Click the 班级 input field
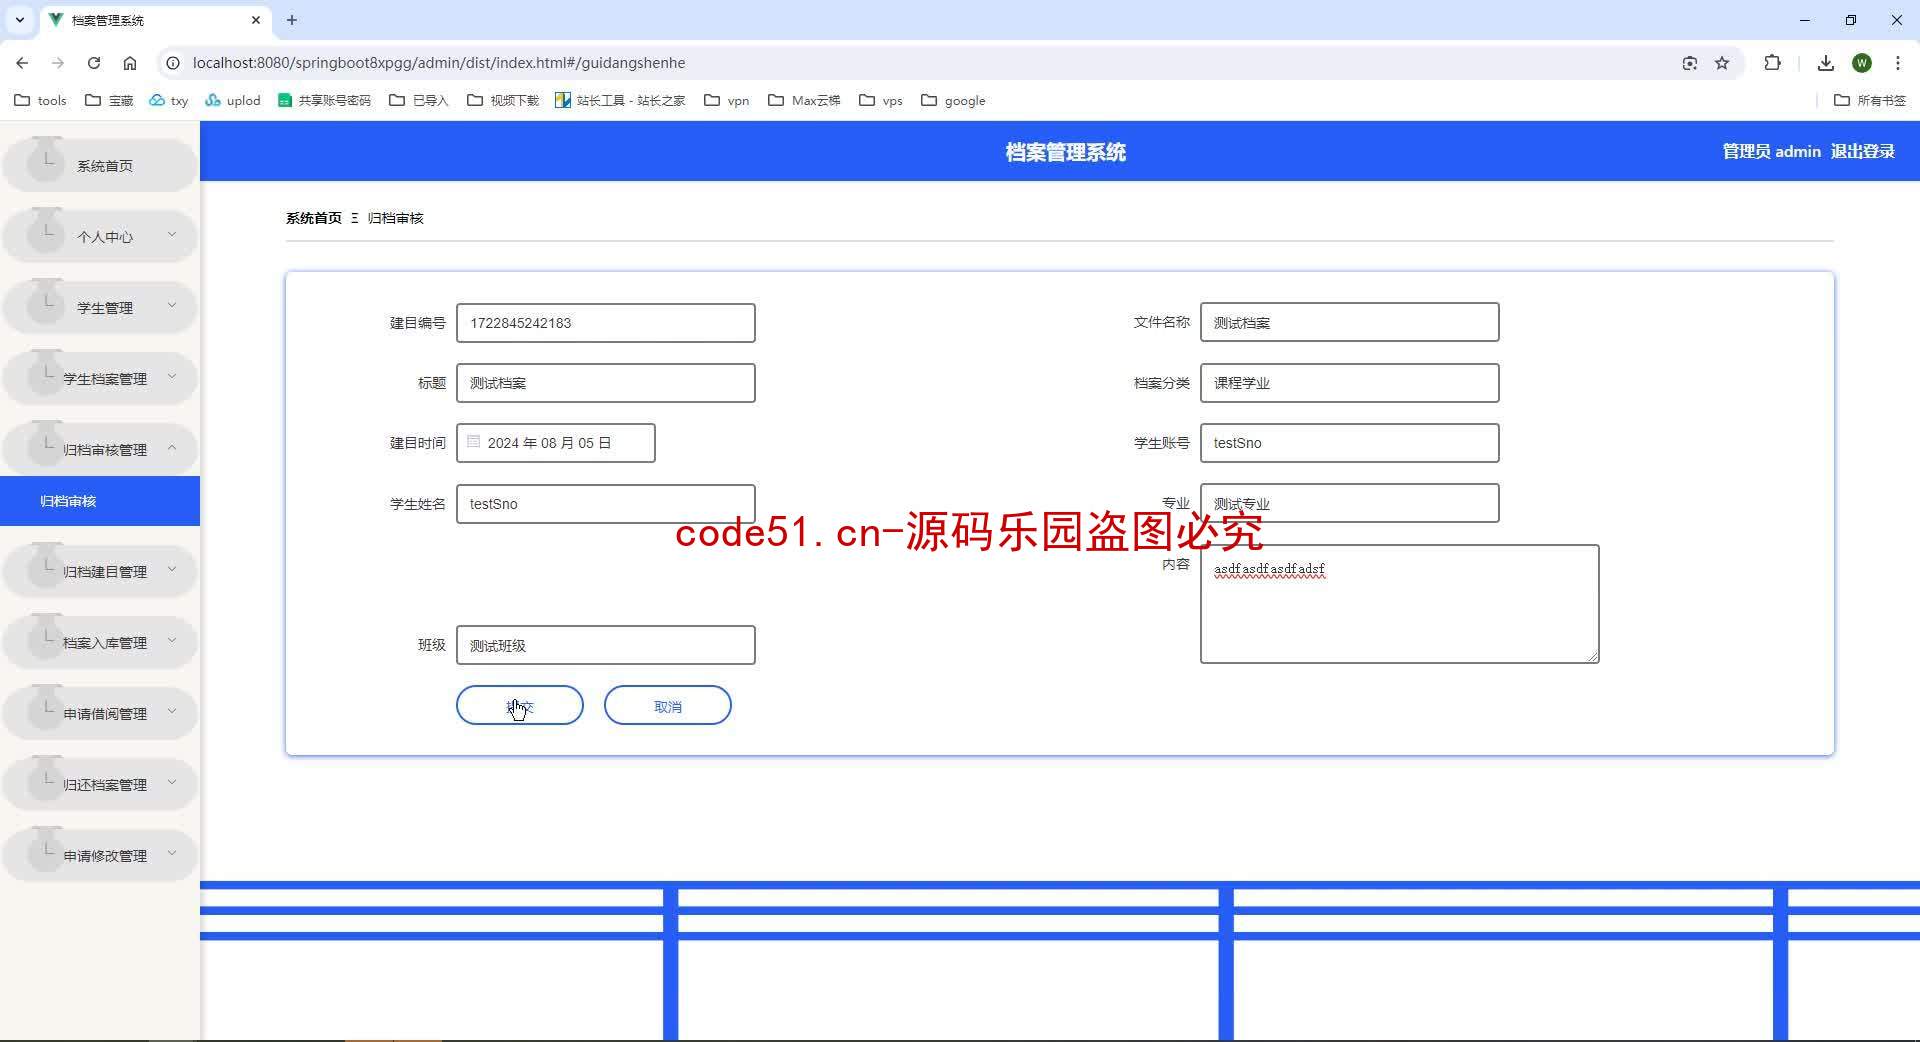The height and width of the screenshot is (1042, 1920). (606, 645)
